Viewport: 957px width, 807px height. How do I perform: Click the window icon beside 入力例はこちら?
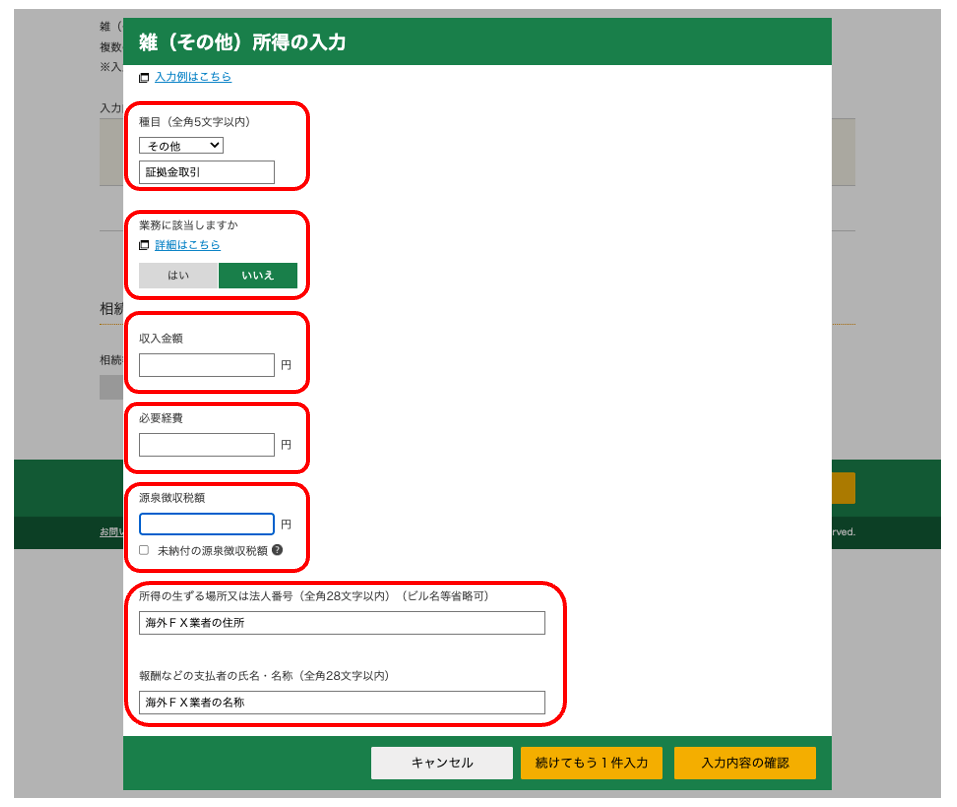tap(144, 77)
